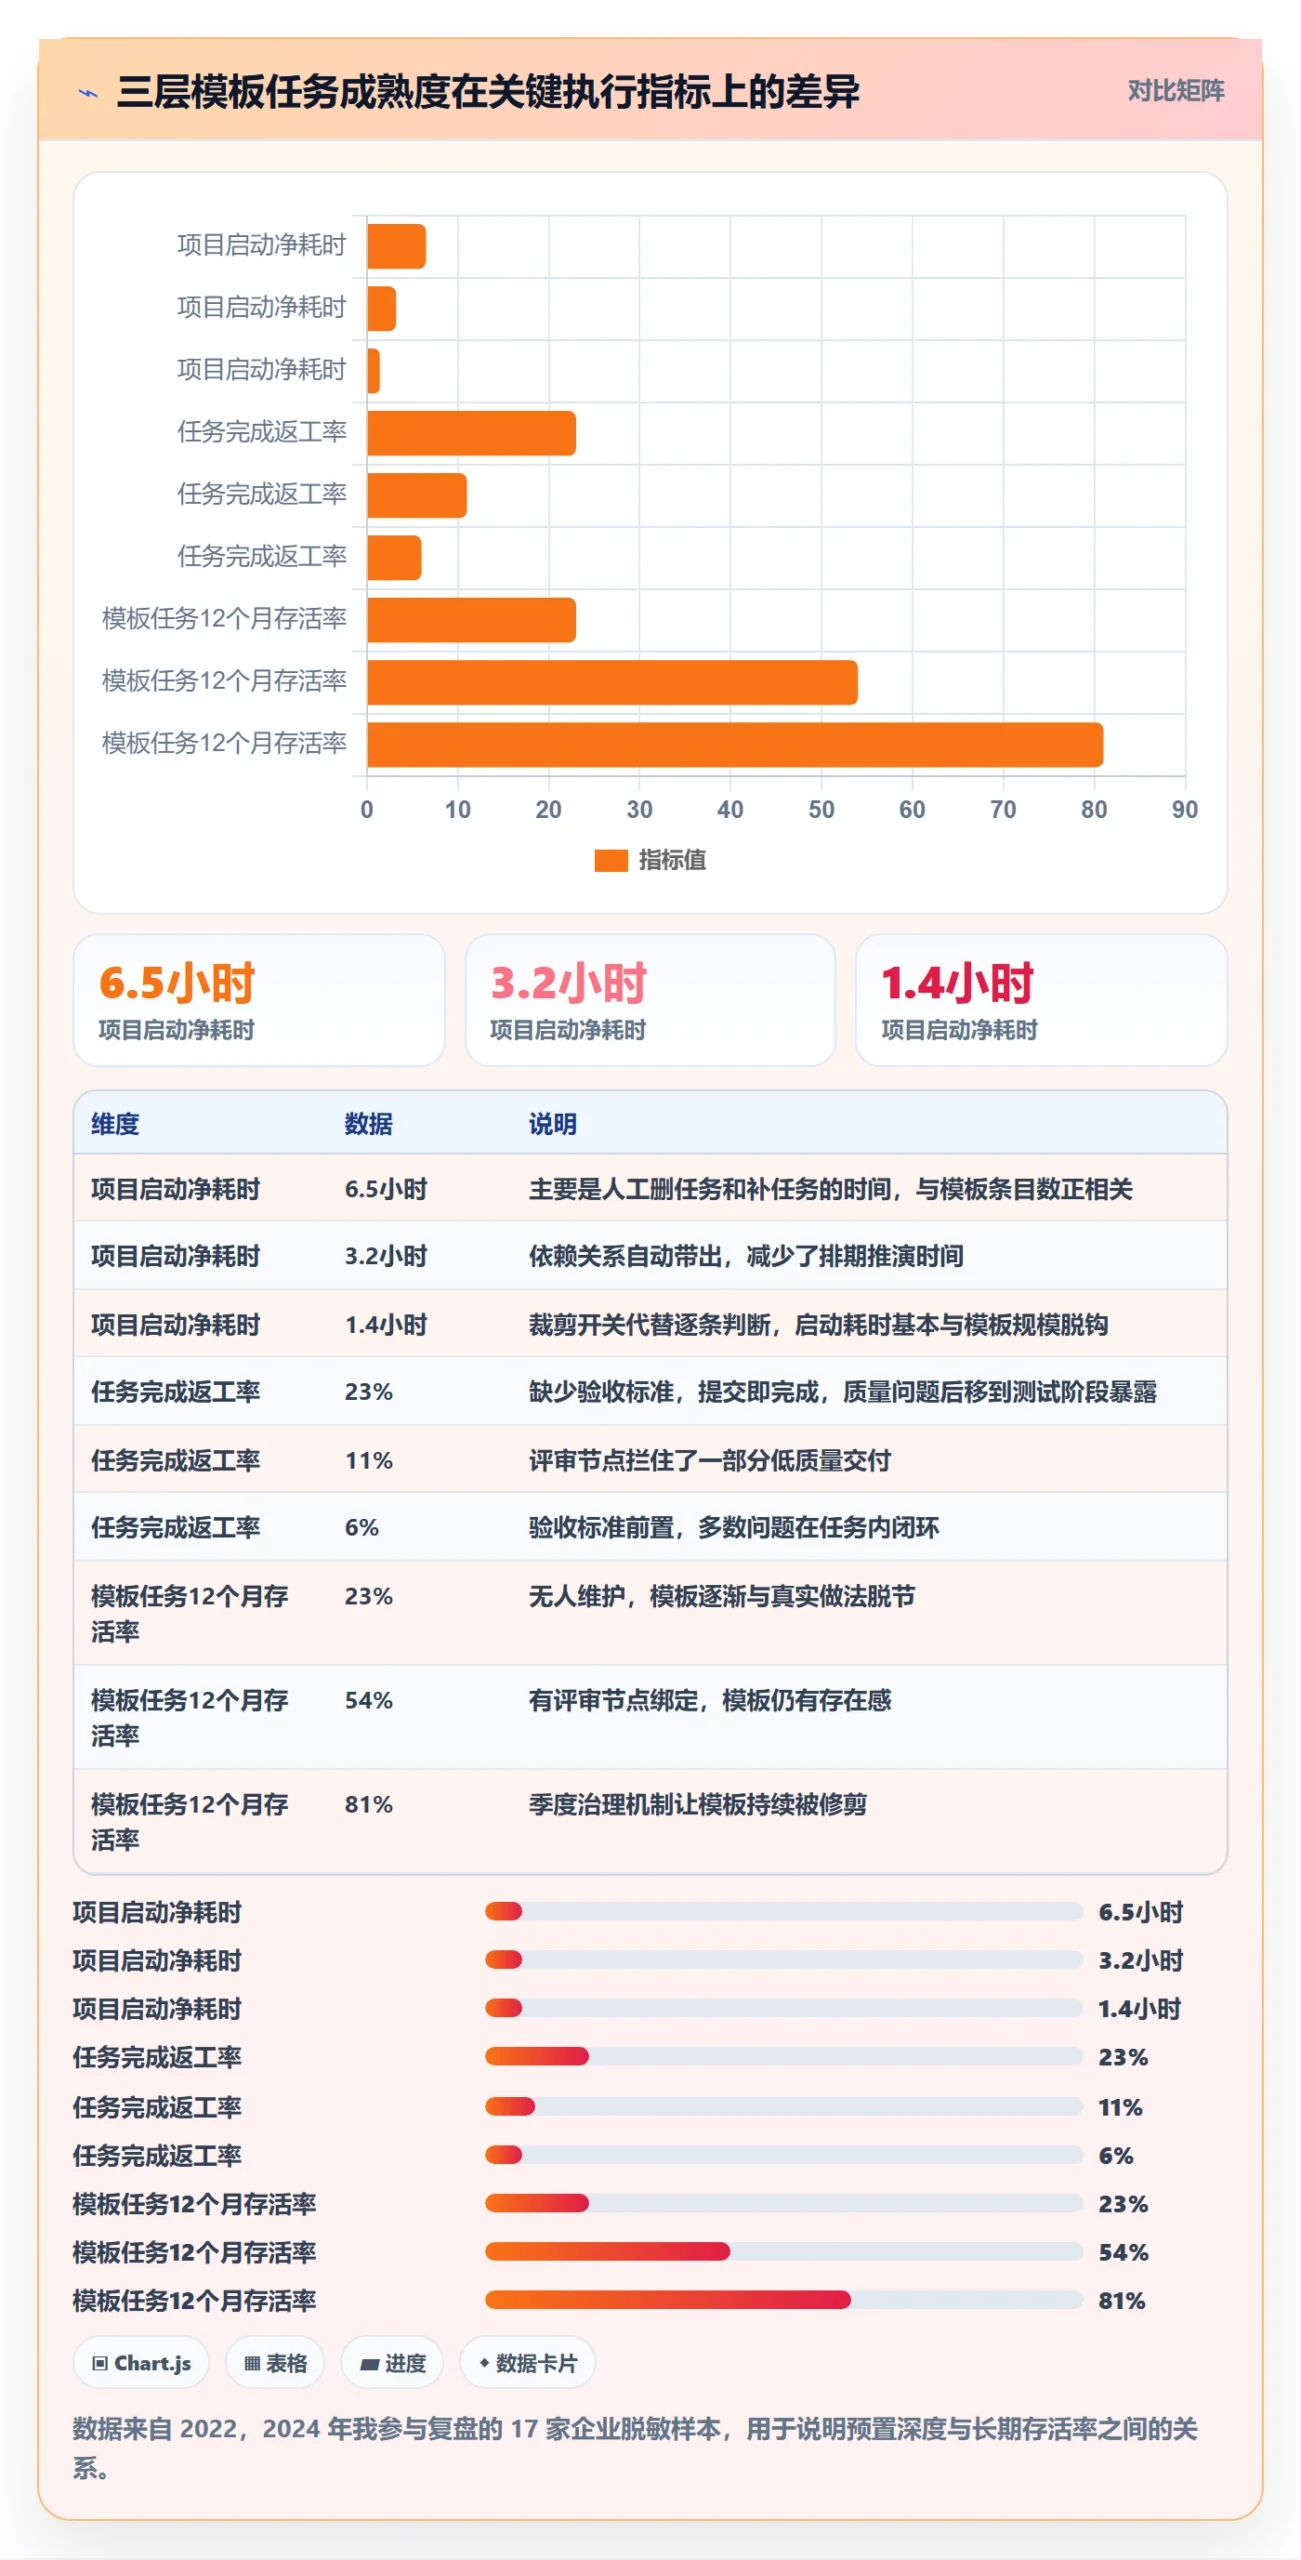Select the 表格 tag

click(x=275, y=2363)
